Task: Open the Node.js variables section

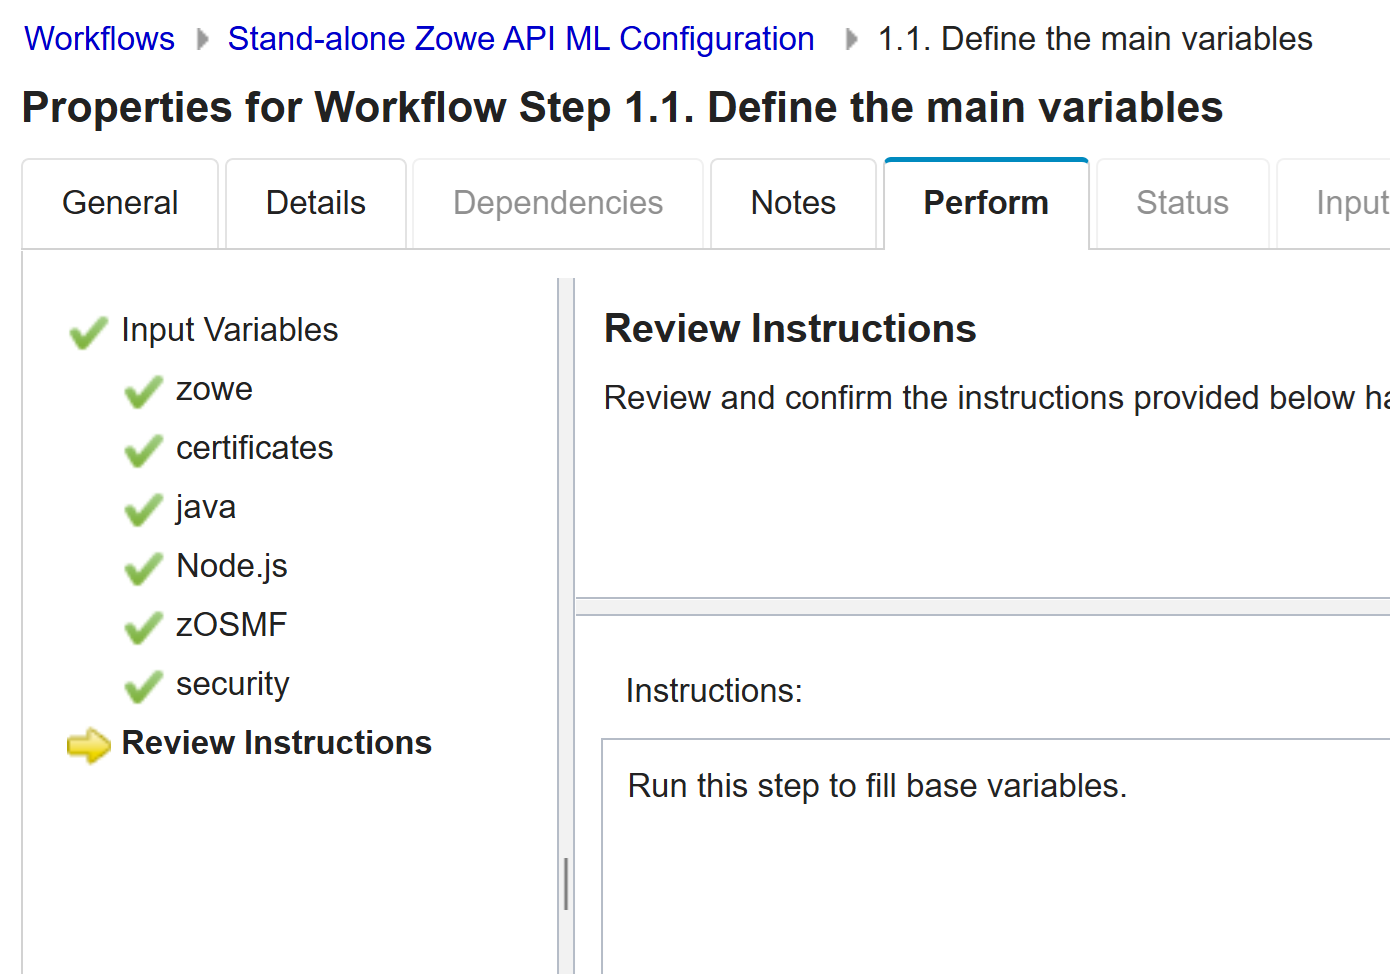Action: click(231, 565)
